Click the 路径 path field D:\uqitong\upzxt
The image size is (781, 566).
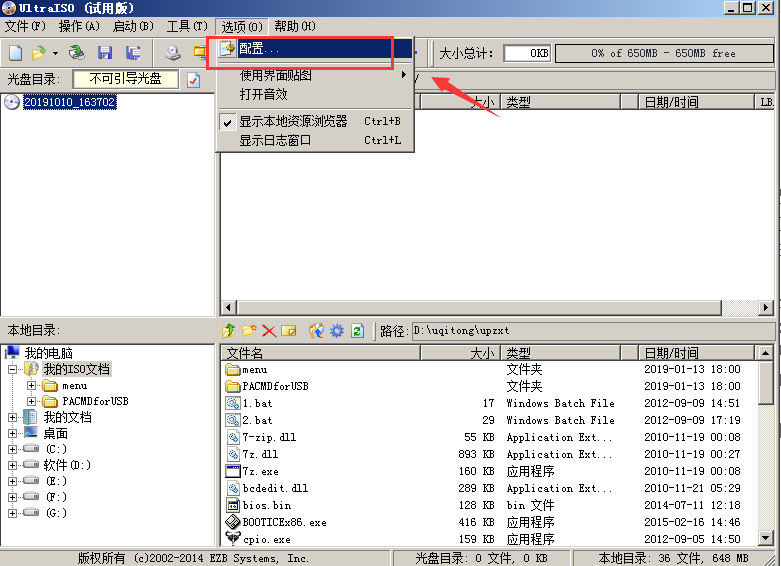click(593, 331)
